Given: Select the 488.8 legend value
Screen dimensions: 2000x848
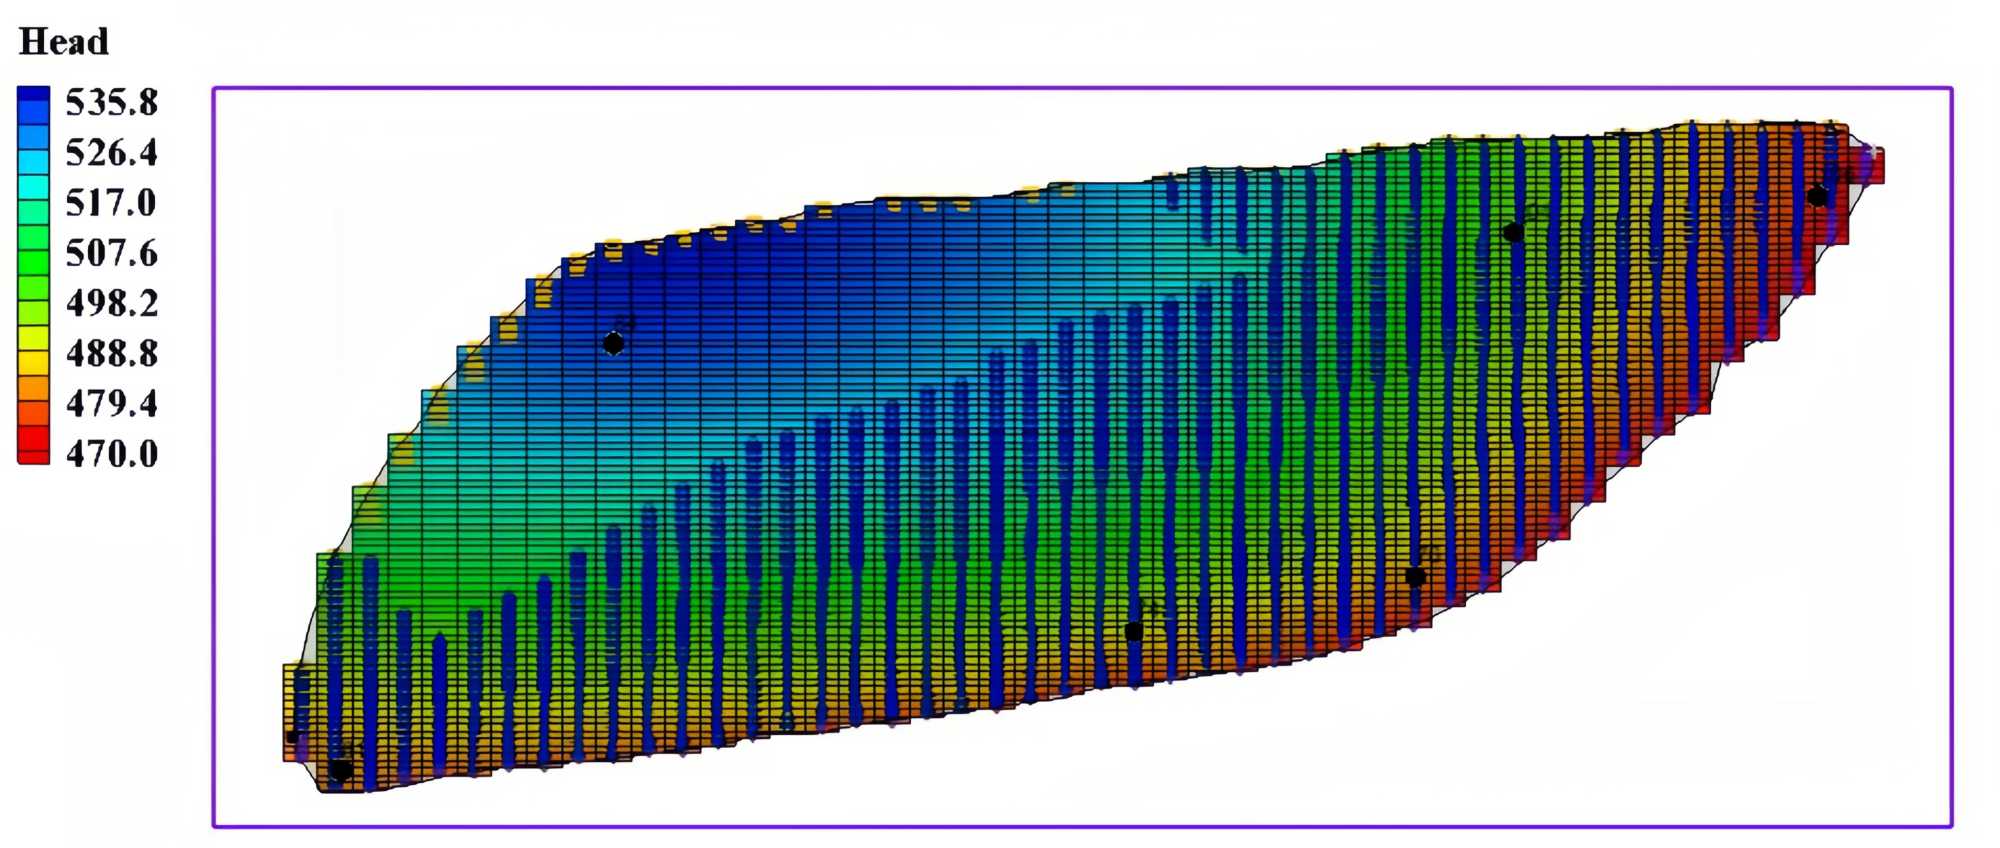Looking at the screenshot, I should pos(111,353).
